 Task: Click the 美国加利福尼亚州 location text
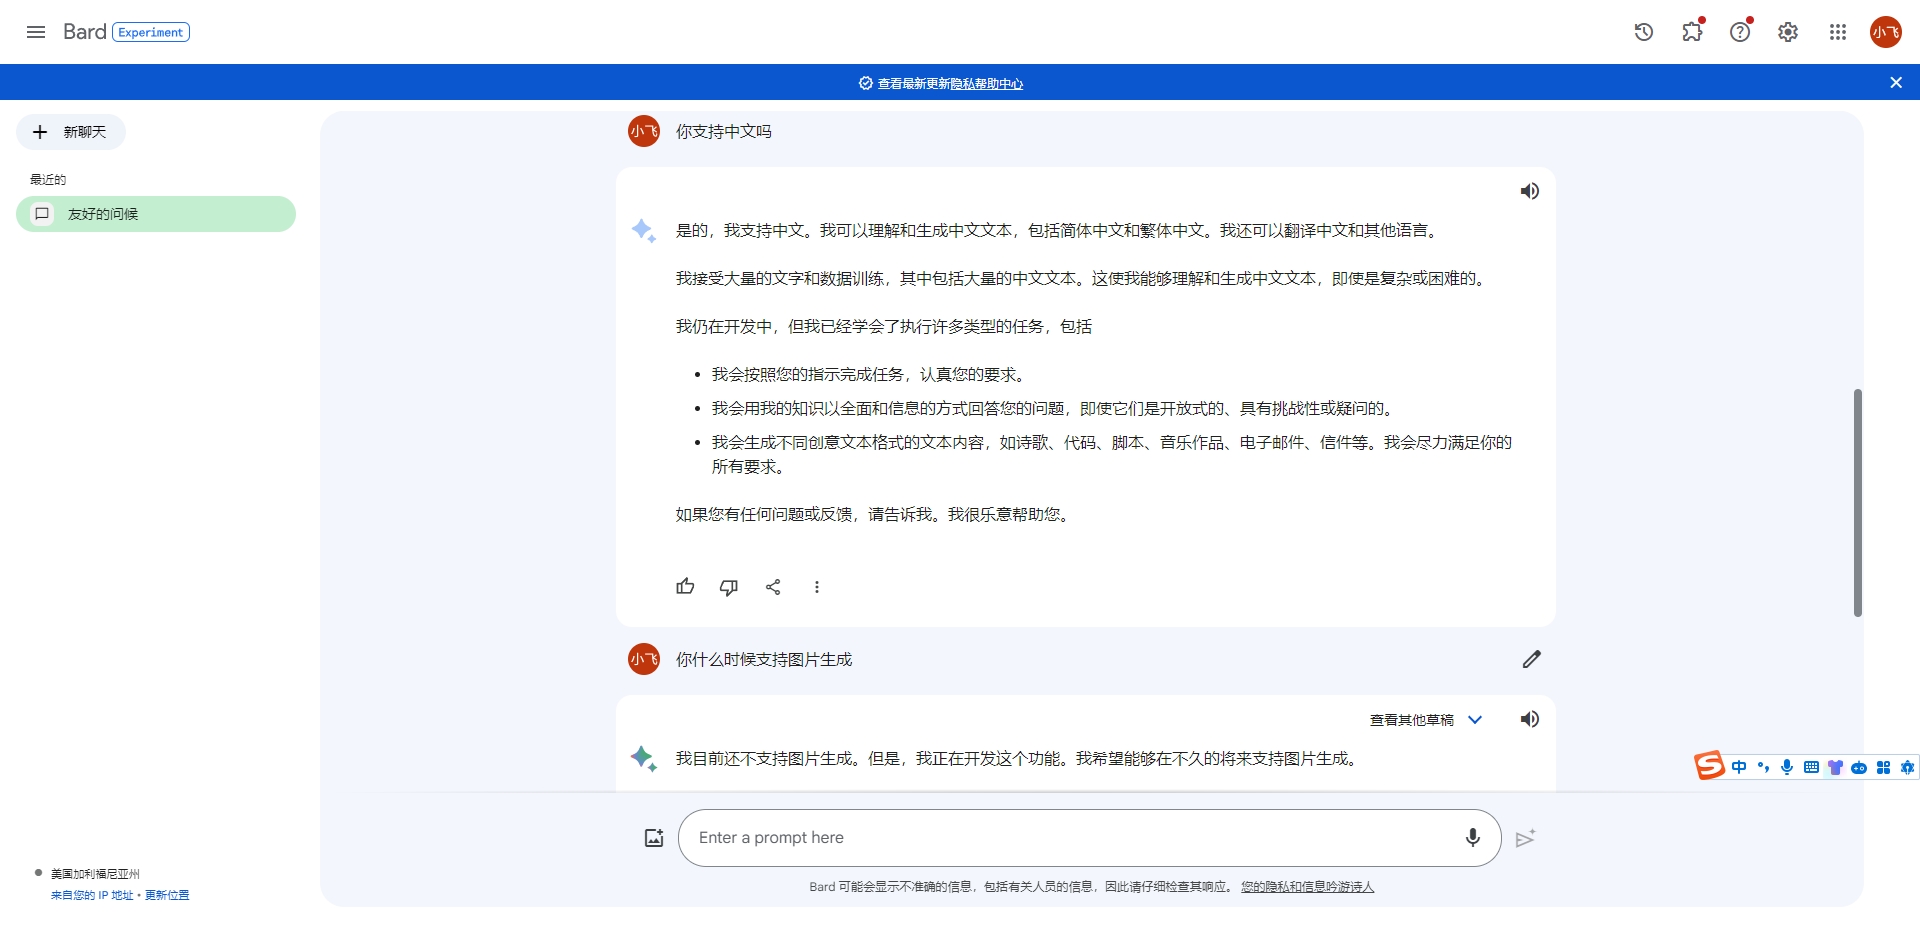pyautogui.click(x=95, y=874)
